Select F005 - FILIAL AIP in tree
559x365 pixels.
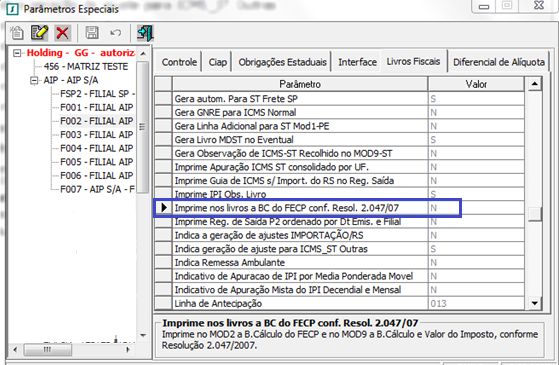coord(96,162)
